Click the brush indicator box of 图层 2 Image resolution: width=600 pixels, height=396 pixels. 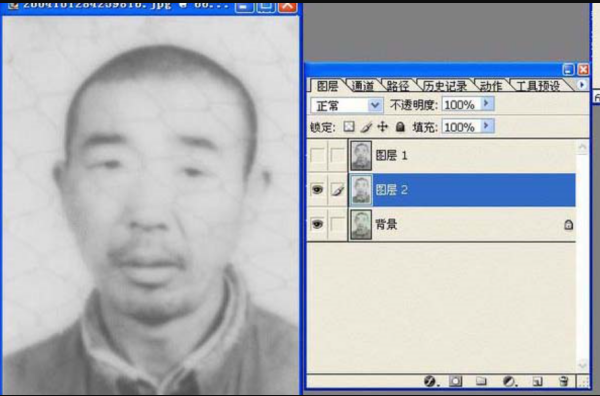point(338,189)
